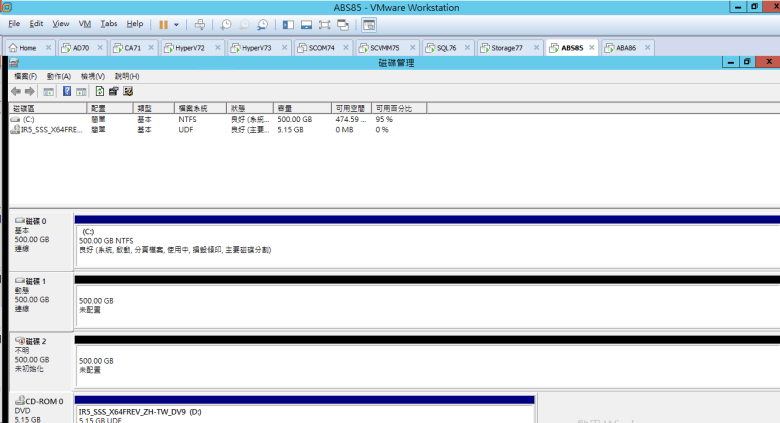Open the Tabs menu in VMware
Image resolution: width=780 pixels, height=423 pixels.
click(108, 23)
